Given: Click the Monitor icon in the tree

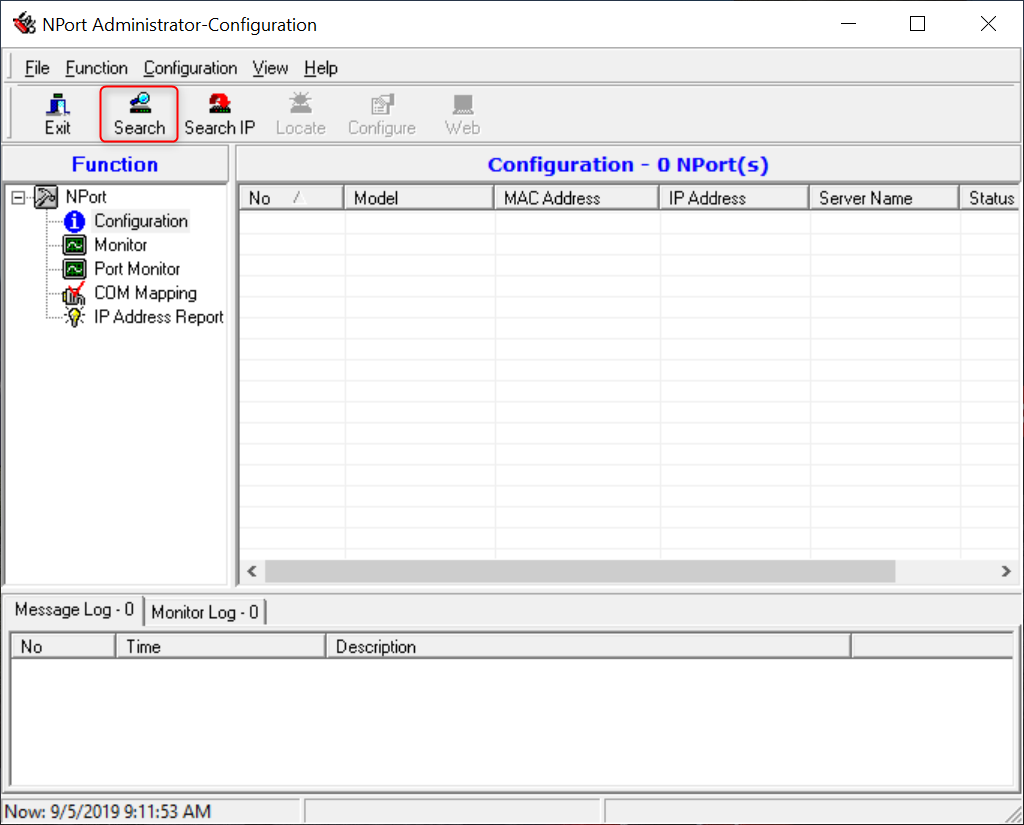Looking at the screenshot, I should [x=74, y=246].
